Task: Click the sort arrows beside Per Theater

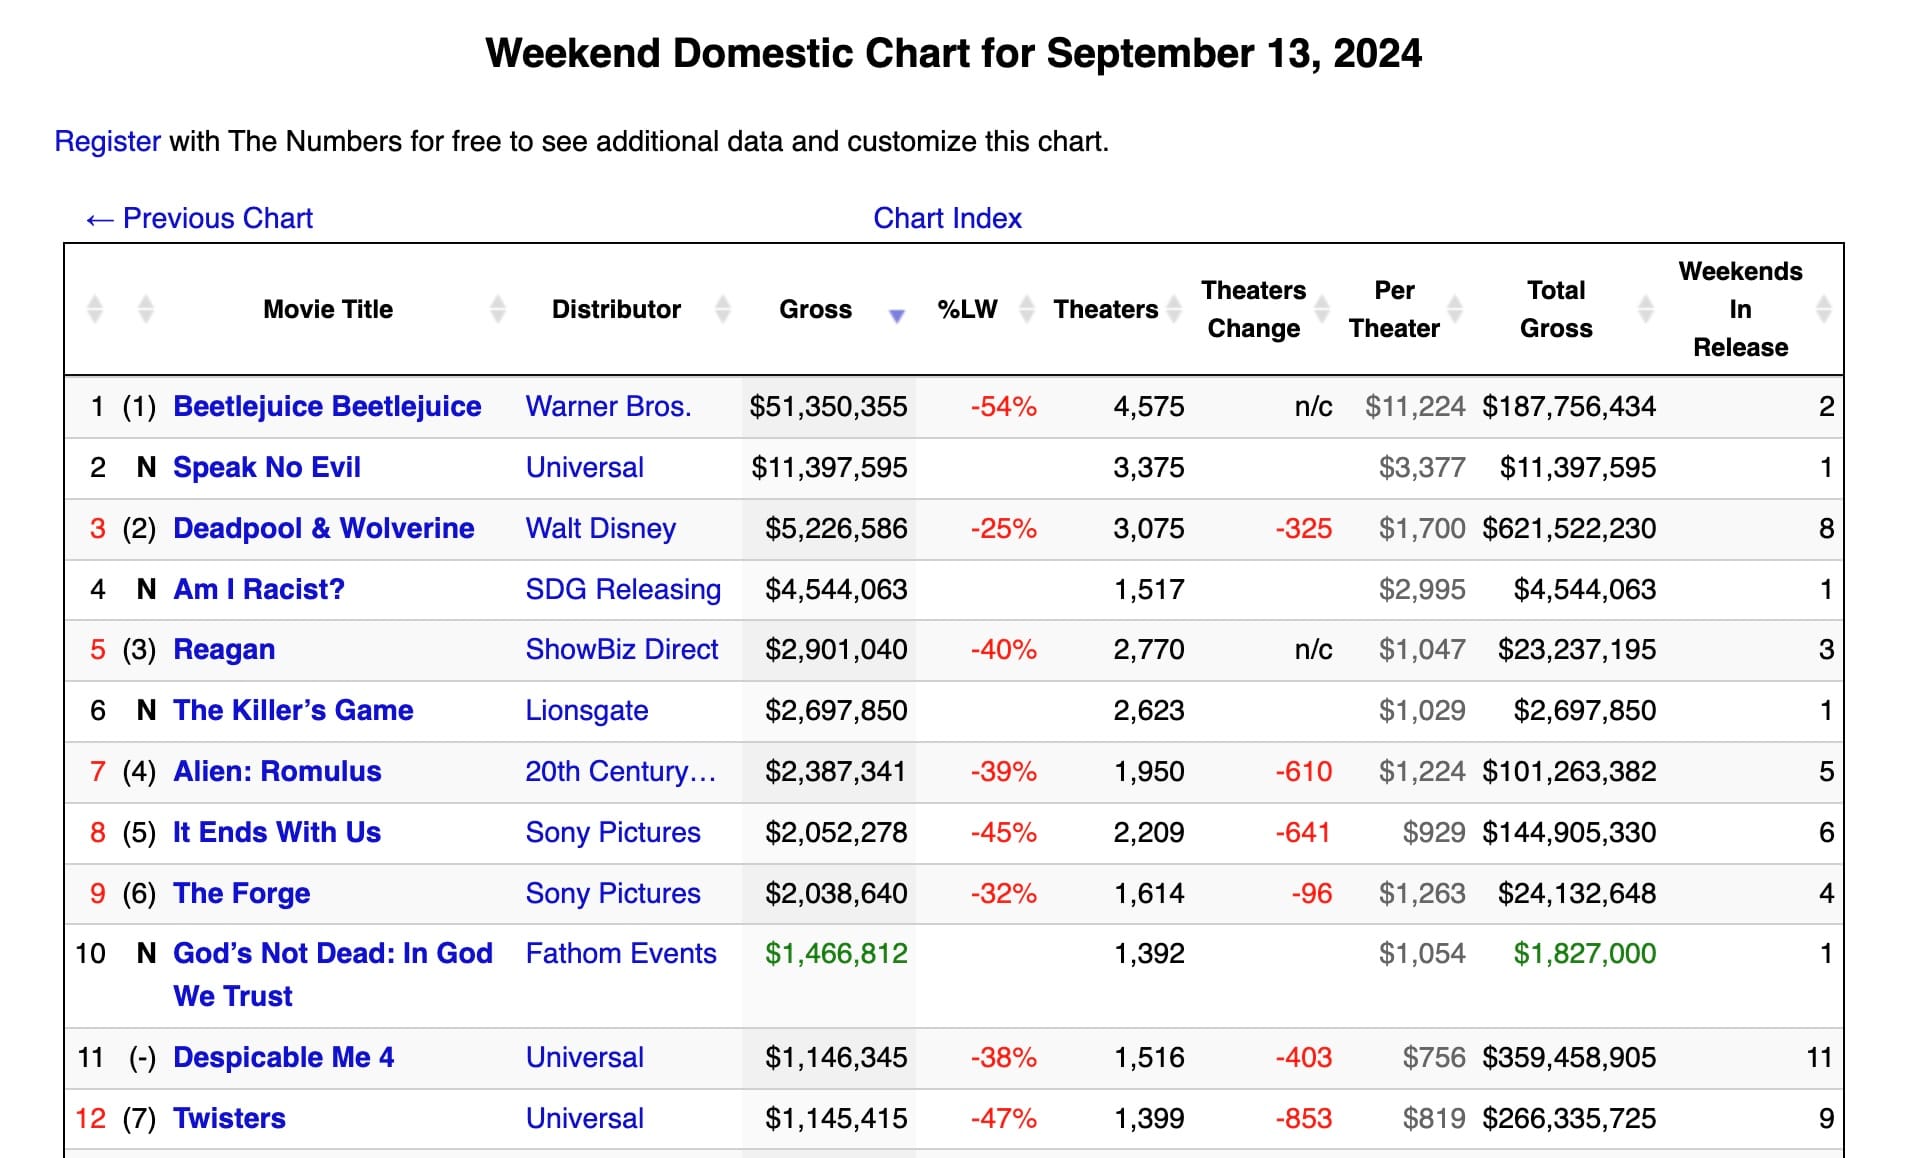Action: coord(1456,309)
